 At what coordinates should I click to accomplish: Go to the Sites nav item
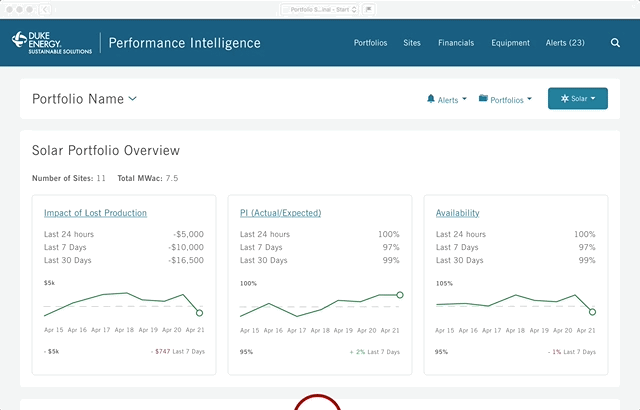pos(412,43)
